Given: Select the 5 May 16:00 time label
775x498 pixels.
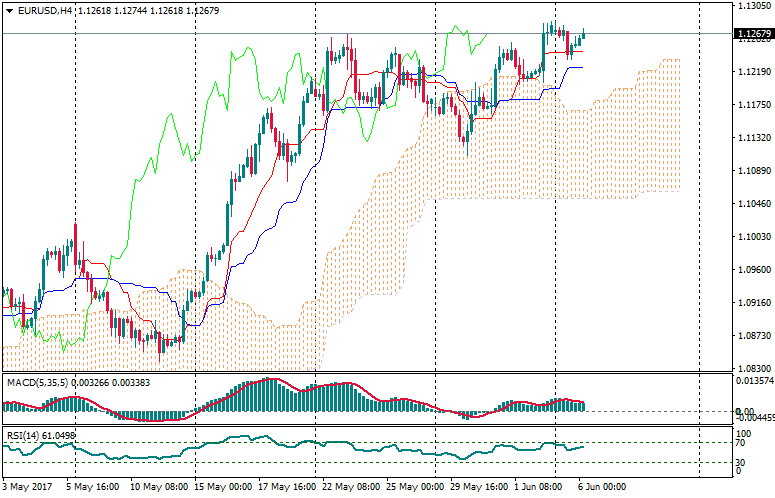Looking at the screenshot, I should tap(91, 486).
